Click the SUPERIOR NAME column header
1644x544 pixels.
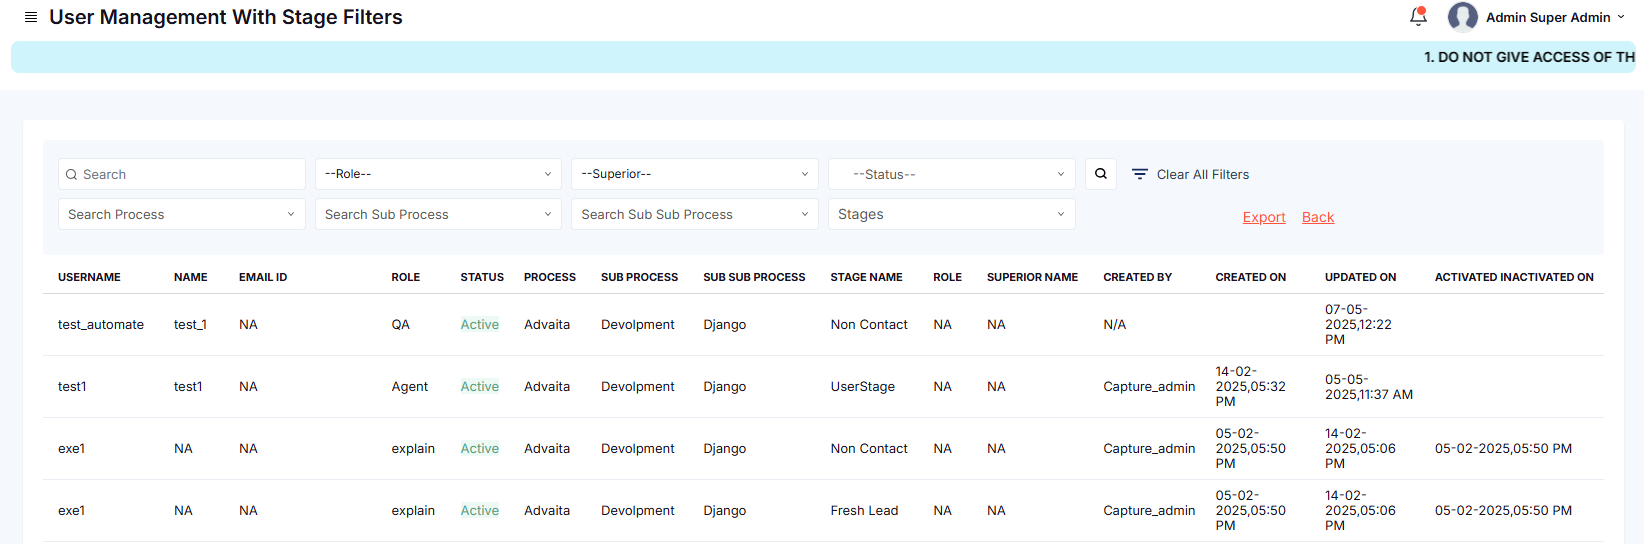pos(1032,277)
